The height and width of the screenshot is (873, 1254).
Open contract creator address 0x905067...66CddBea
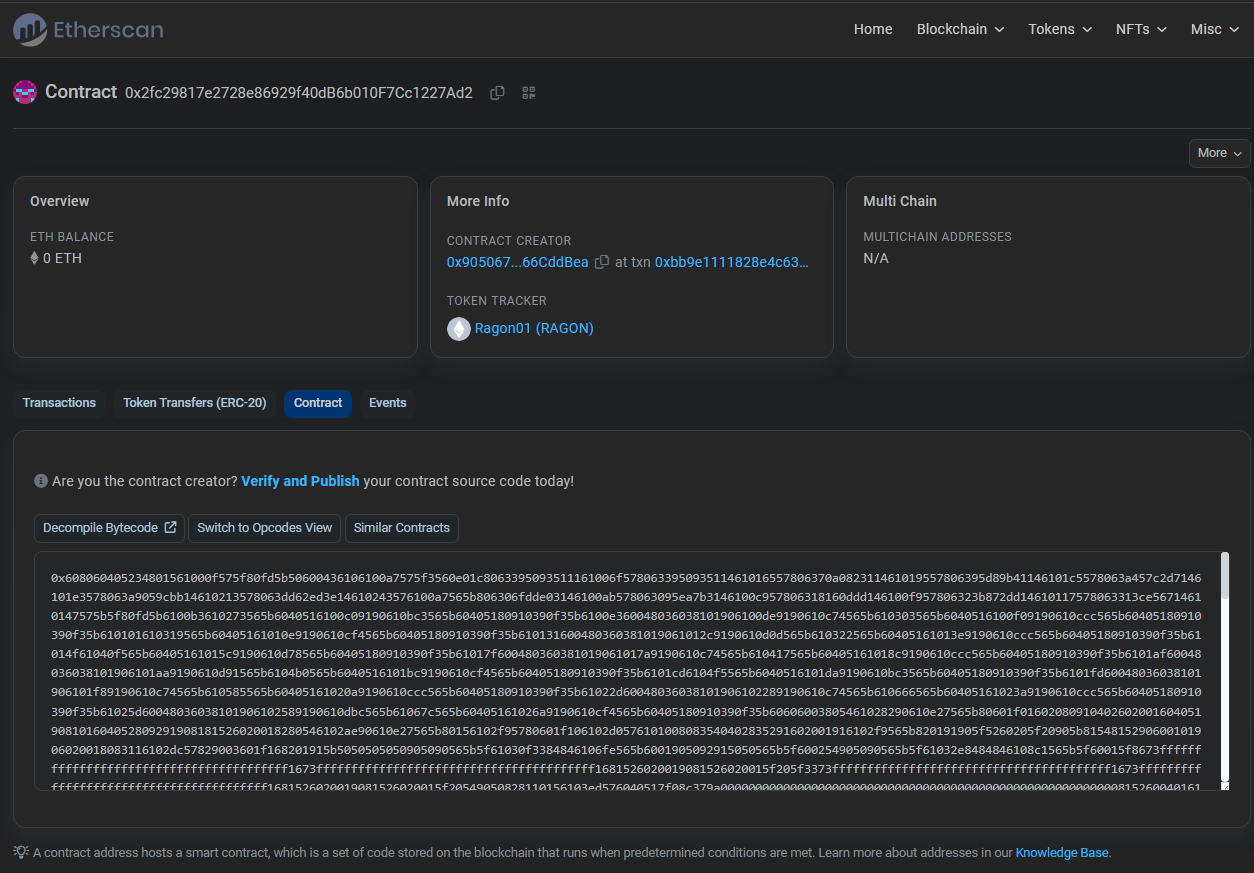tap(518, 262)
